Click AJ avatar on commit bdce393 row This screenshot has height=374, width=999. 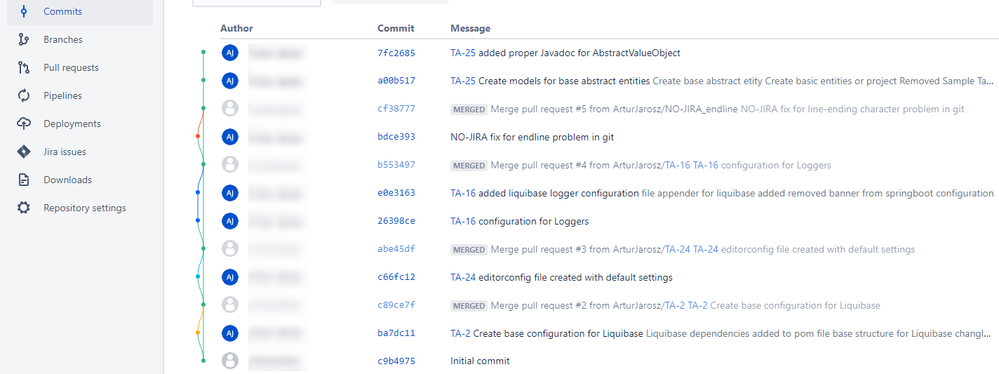pos(230,137)
